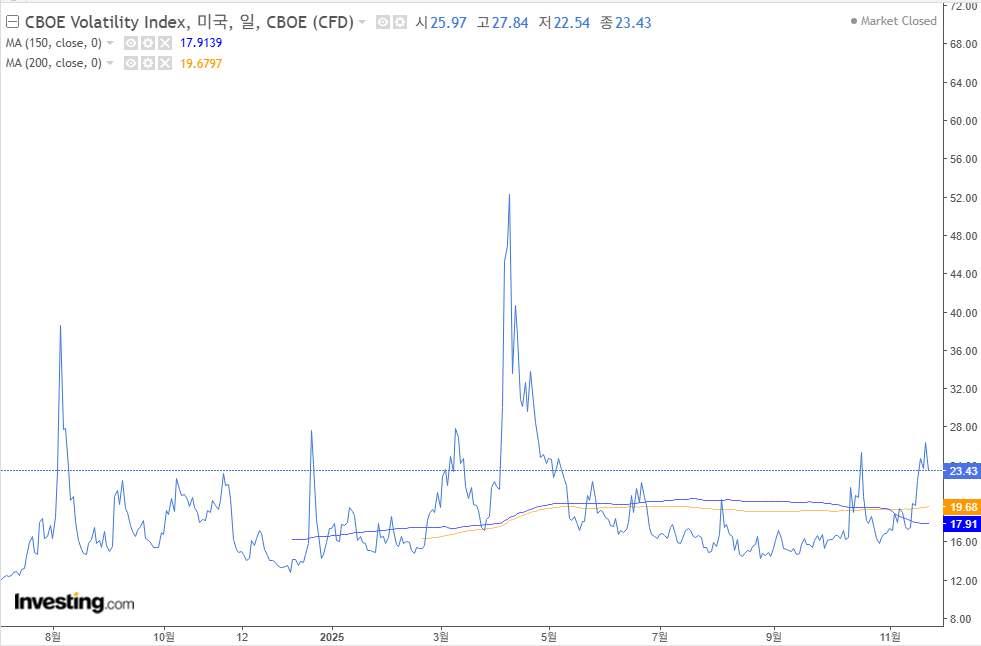Open settings gear for the MA 150 indicator
Screen dimensions: 981x646
[x=148, y=43]
